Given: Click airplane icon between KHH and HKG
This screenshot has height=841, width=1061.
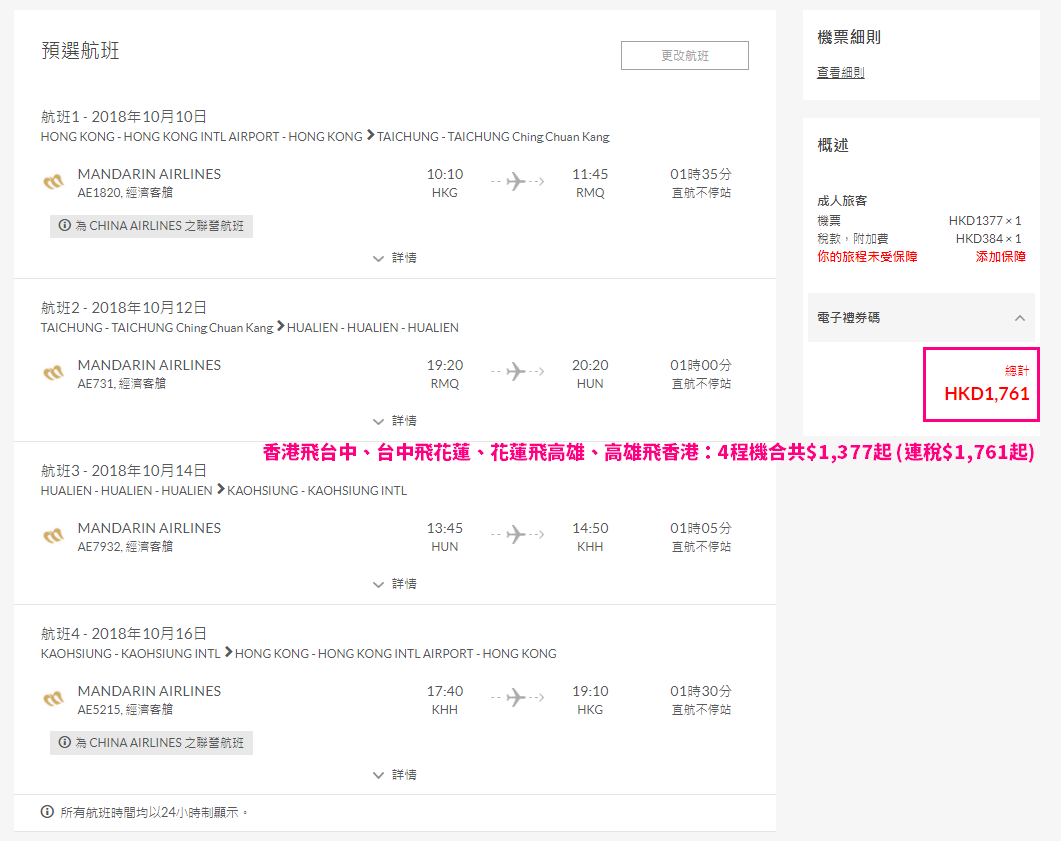Looking at the screenshot, I should pyautogui.click(x=517, y=698).
